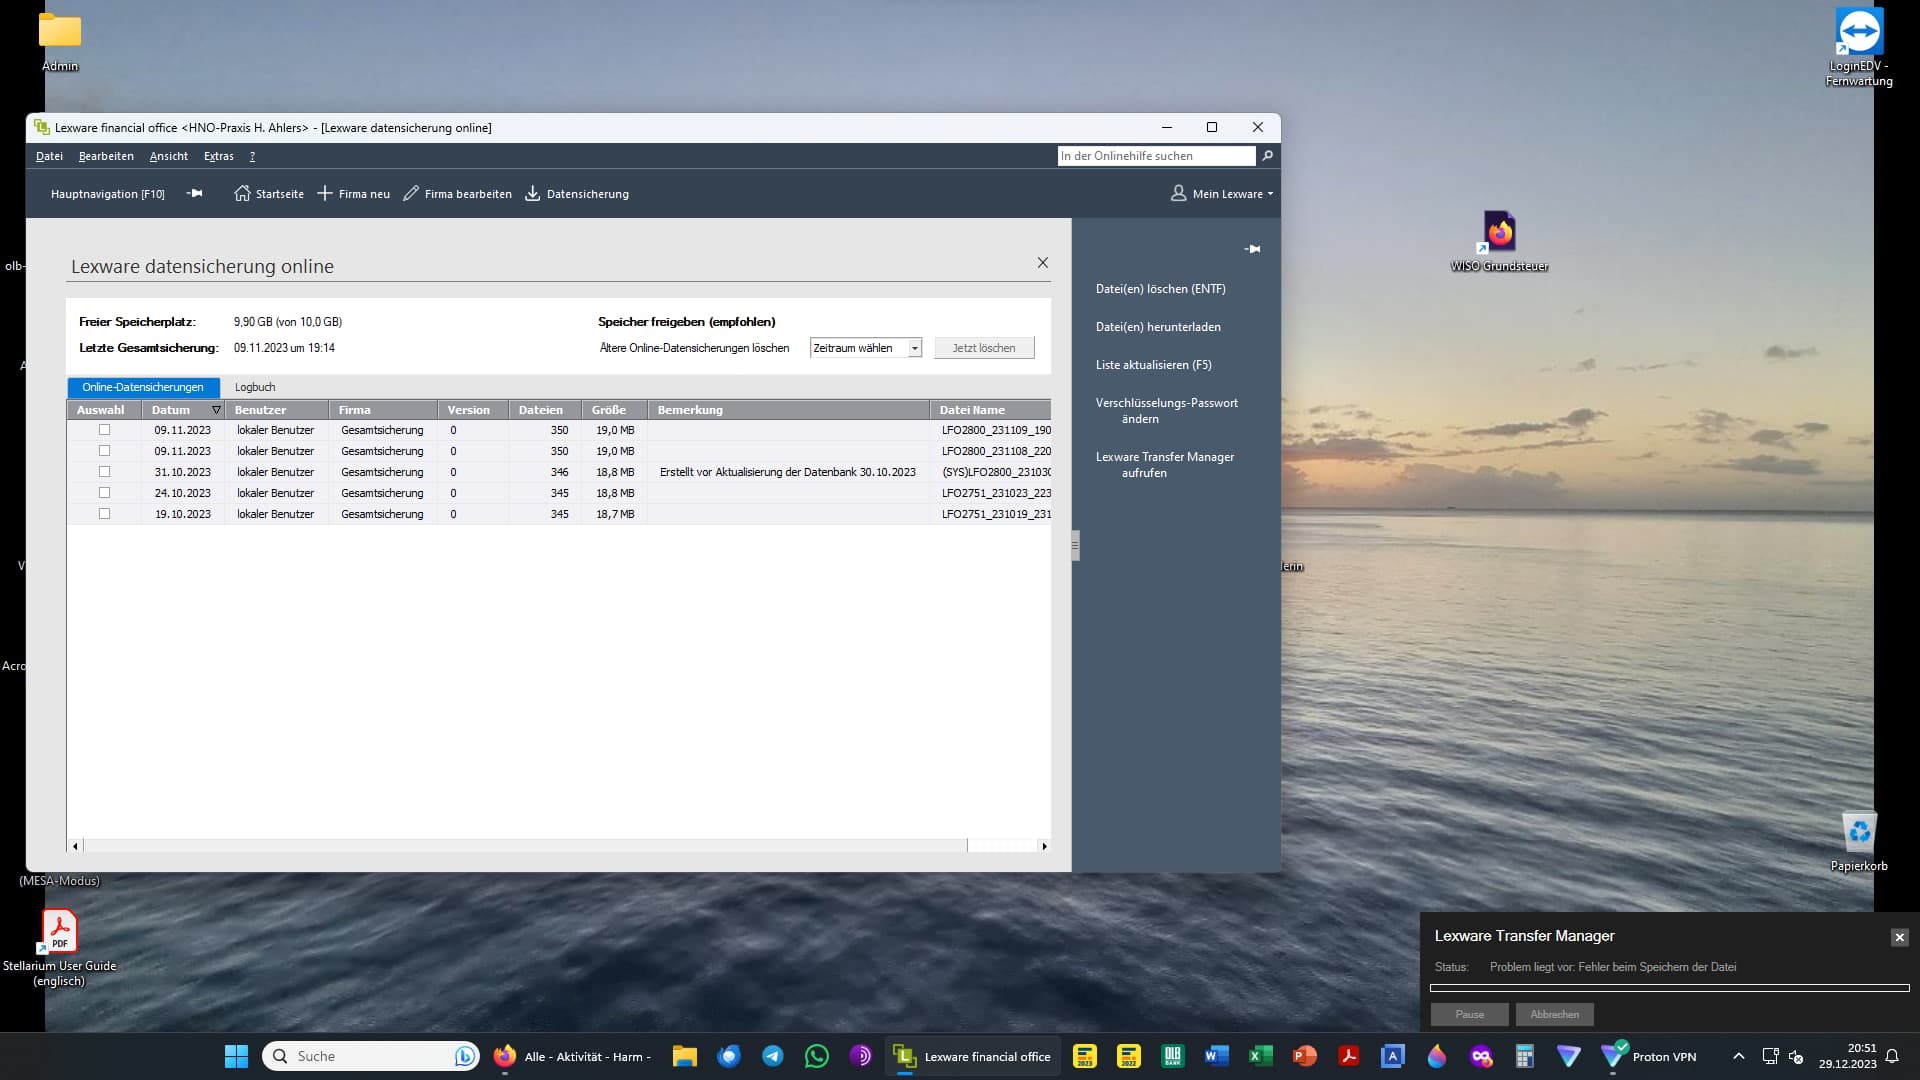Select the first 09.11.2023 backup checkbox

pyautogui.click(x=104, y=430)
